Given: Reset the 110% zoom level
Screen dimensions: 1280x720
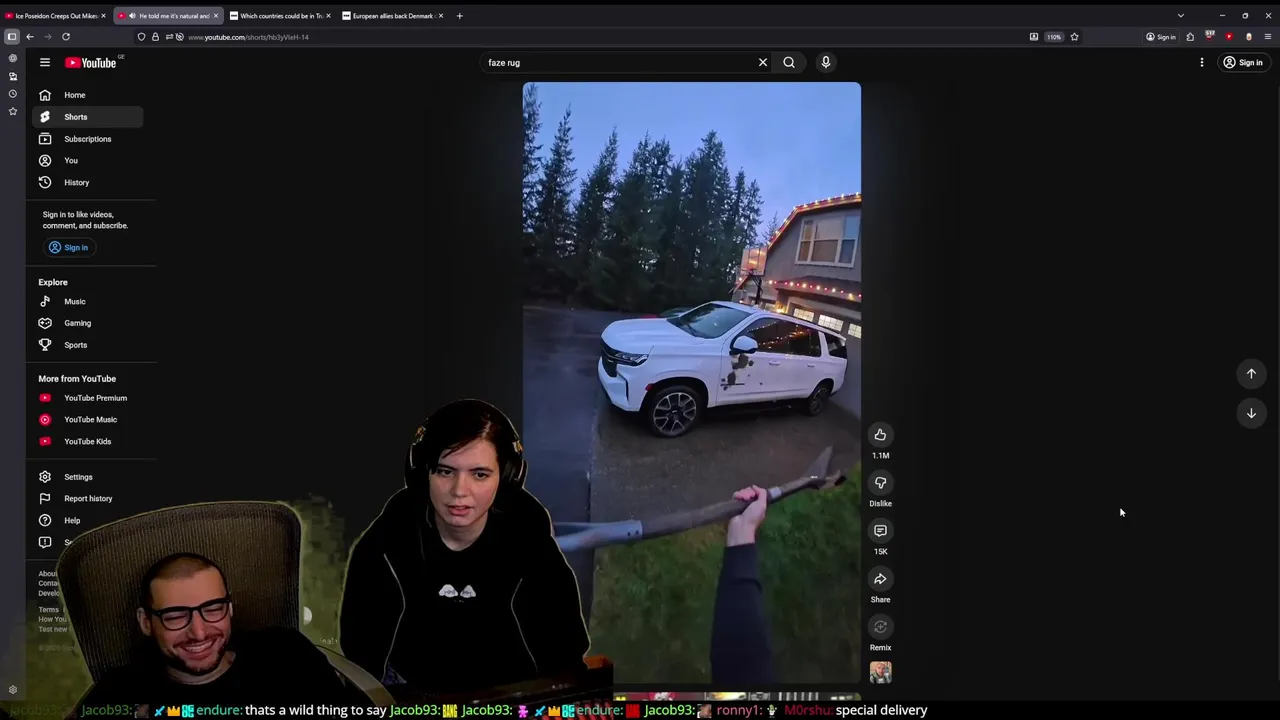Looking at the screenshot, I should click(1054, 37).
